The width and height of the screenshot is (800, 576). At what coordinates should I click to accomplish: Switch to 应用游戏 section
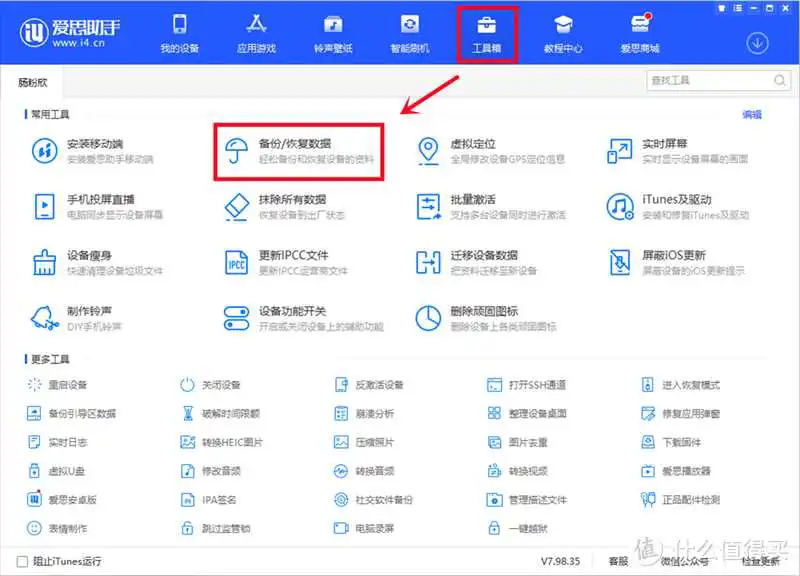point(256,34)
